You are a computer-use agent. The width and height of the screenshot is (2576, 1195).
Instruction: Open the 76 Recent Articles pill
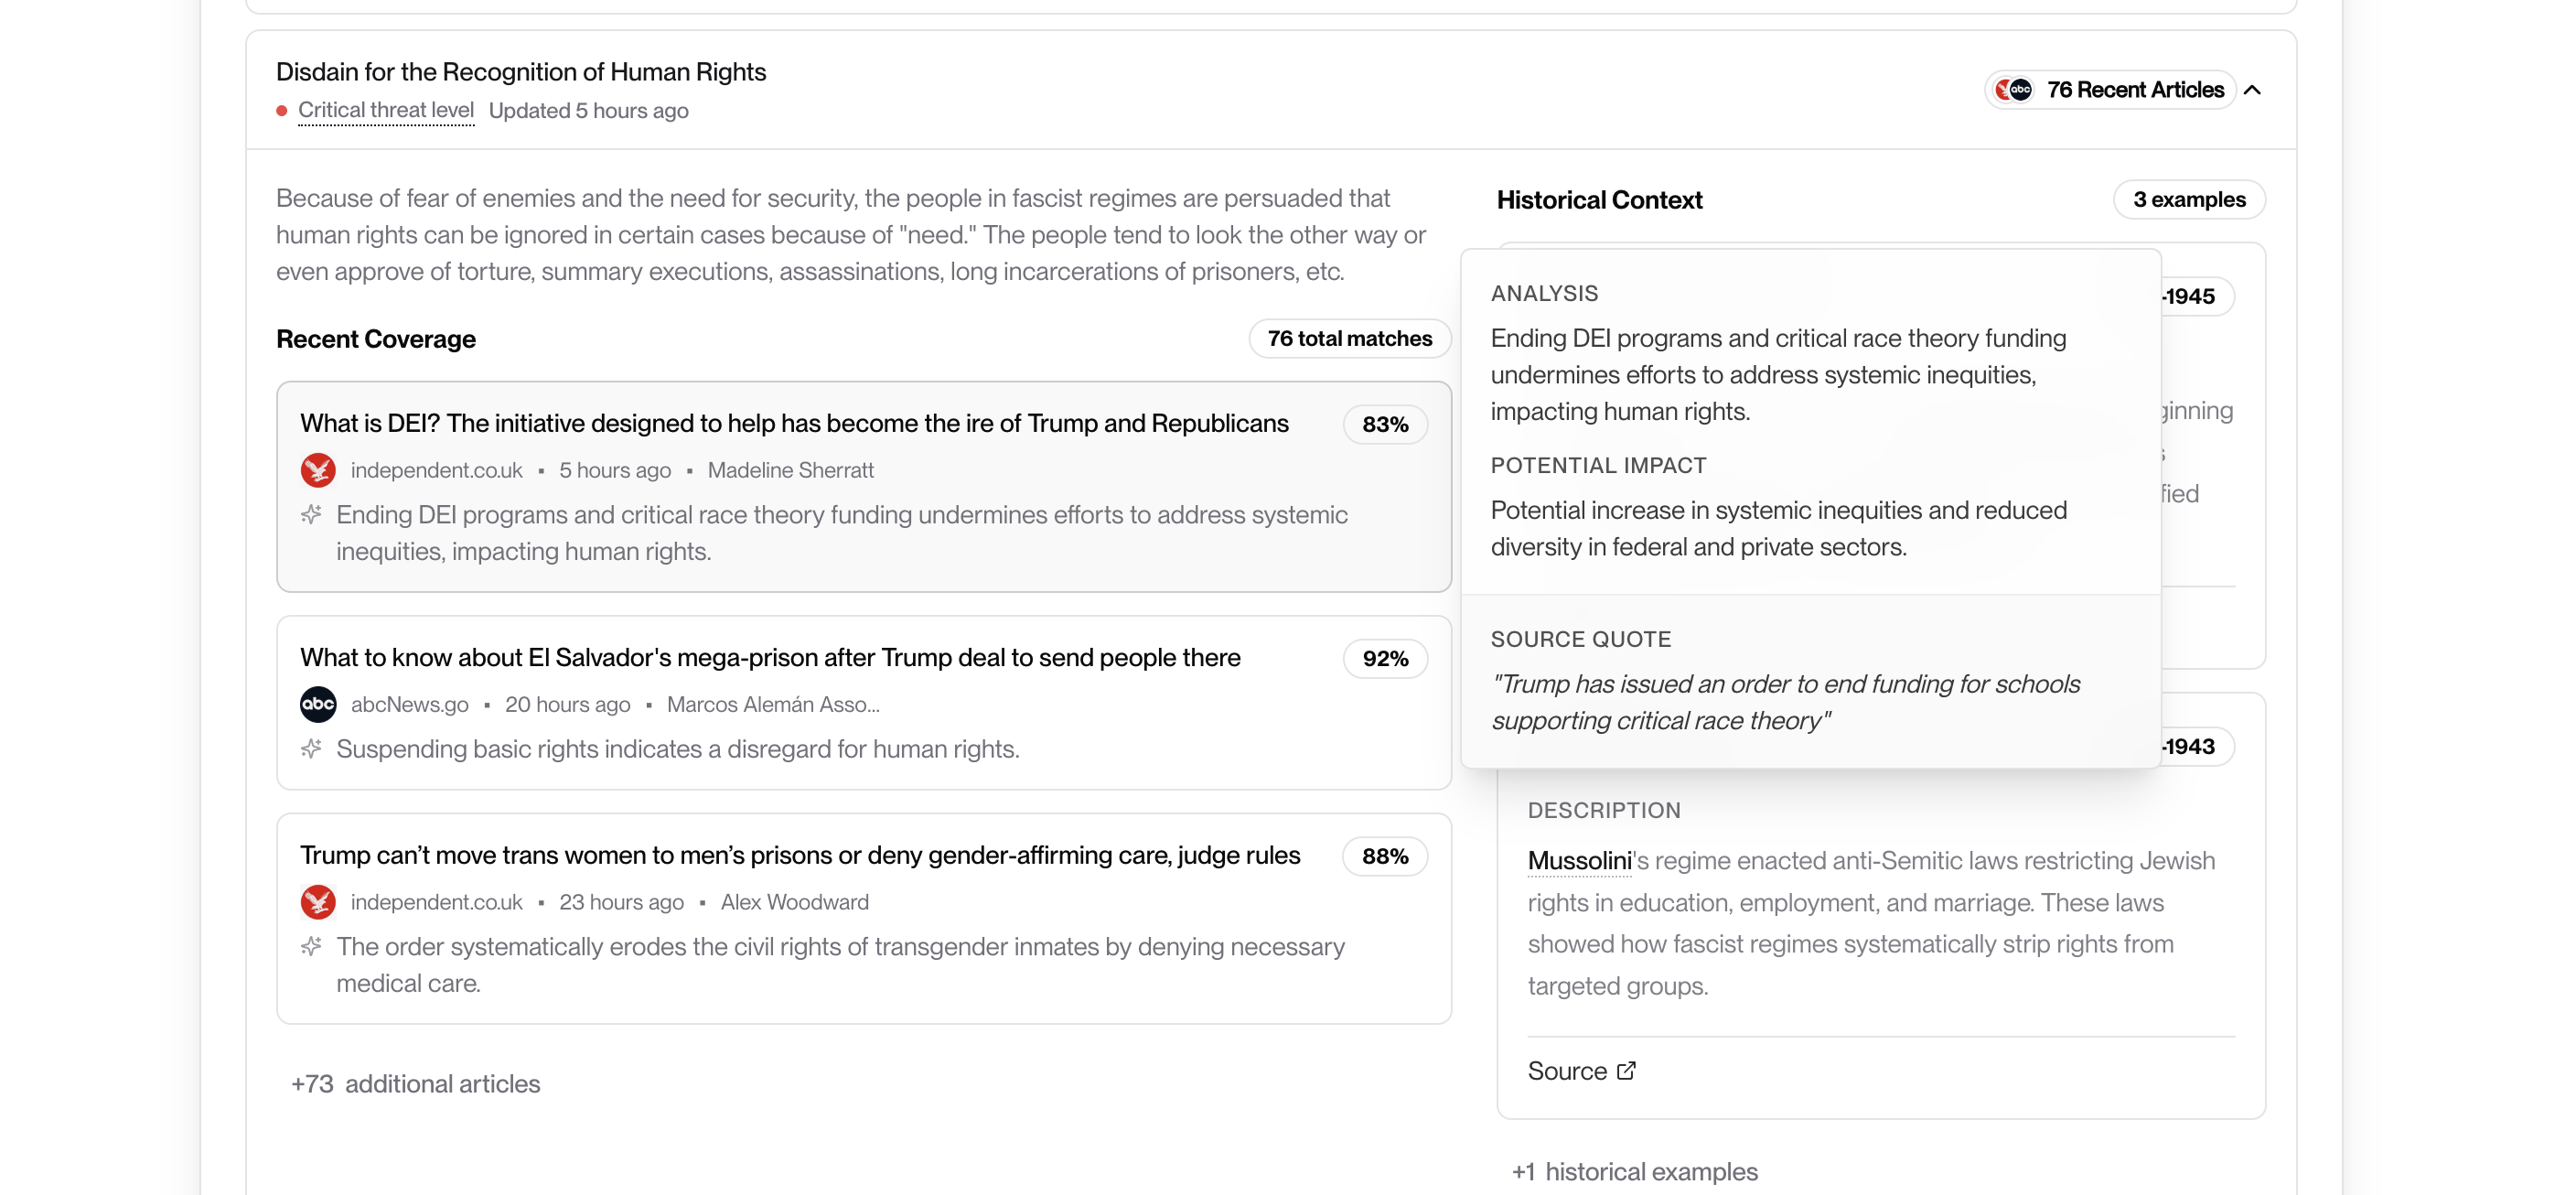[2134, 90]
